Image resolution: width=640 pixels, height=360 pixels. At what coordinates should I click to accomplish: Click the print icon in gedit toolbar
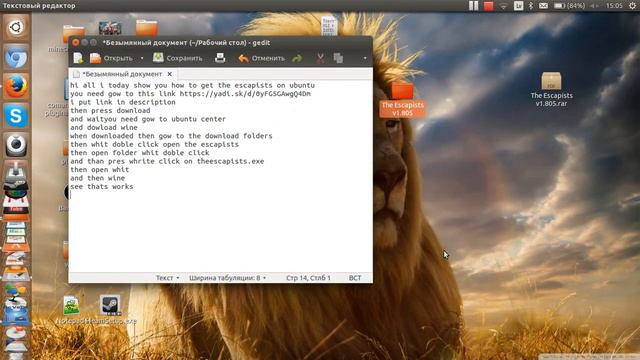[220, 58]
